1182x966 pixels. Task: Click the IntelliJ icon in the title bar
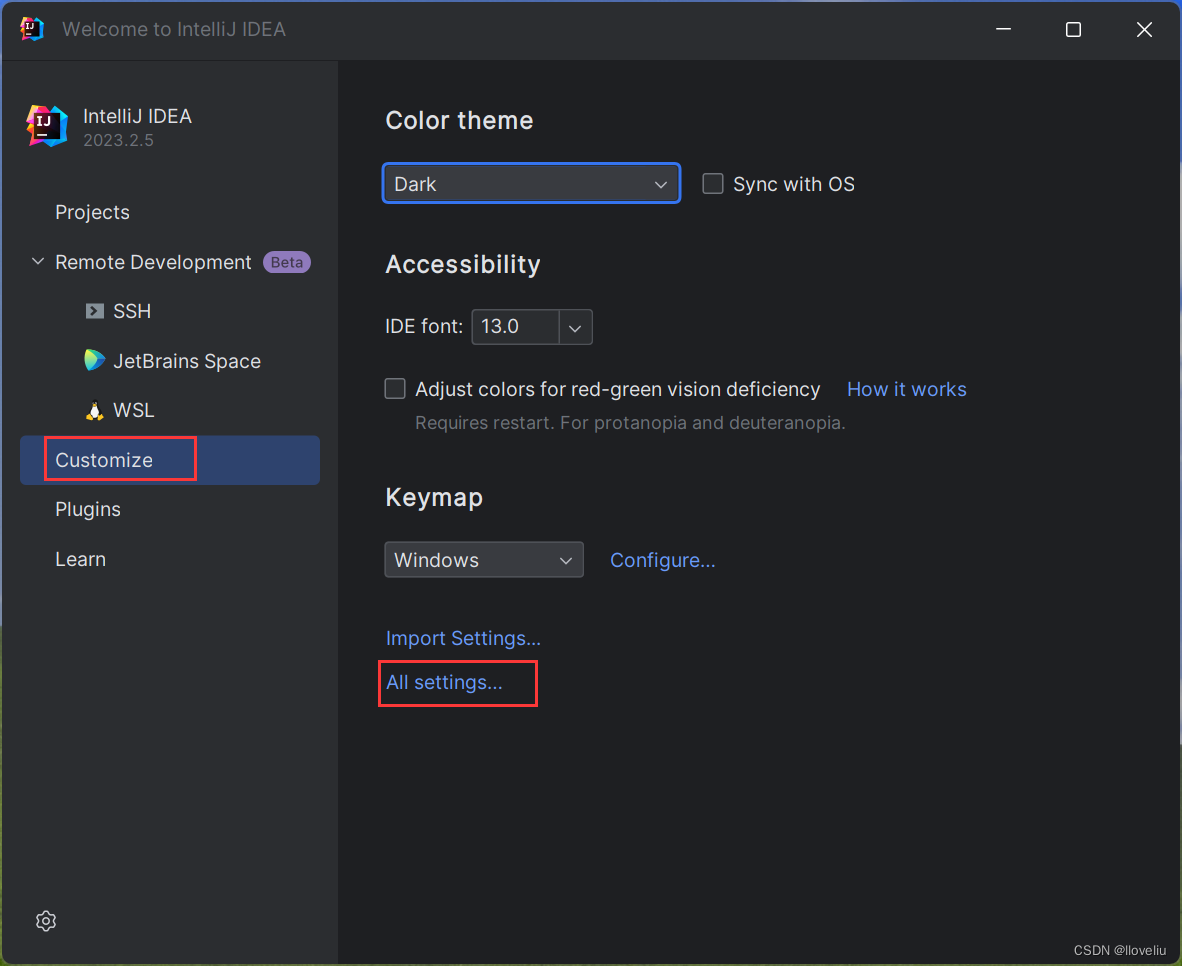[x=32, y=29]
